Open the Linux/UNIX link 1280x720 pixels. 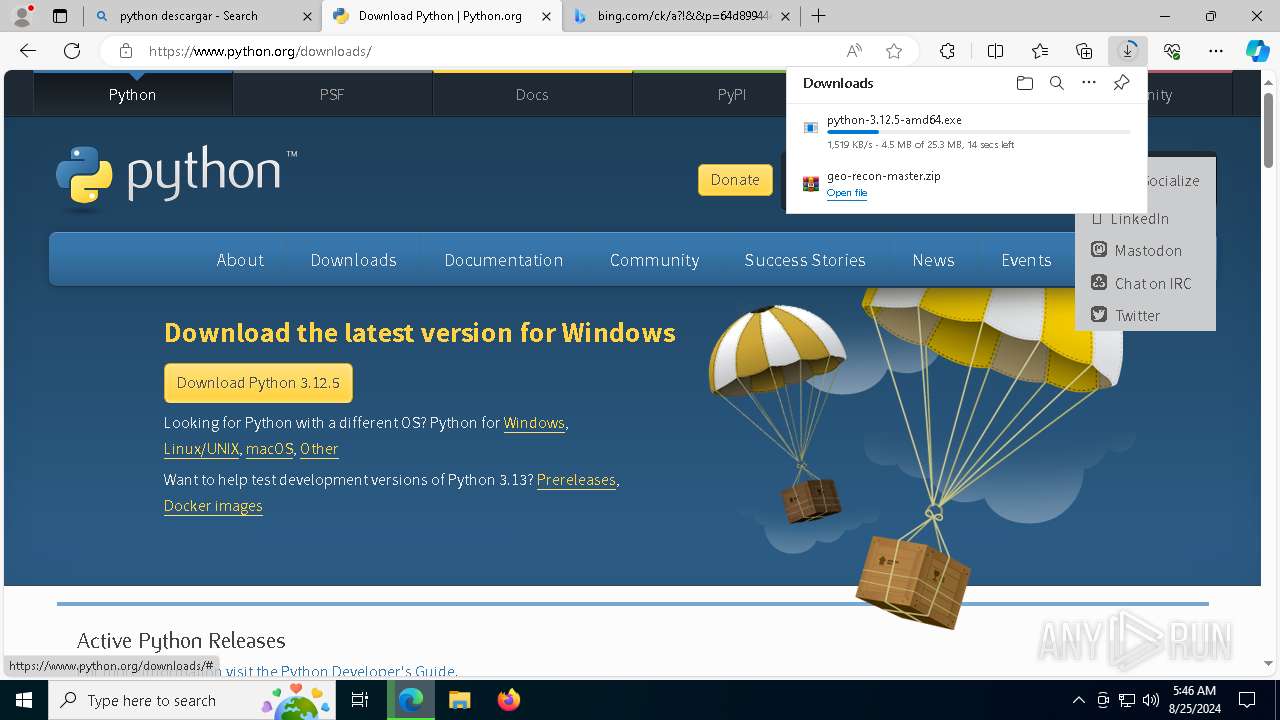pos(201,449)
